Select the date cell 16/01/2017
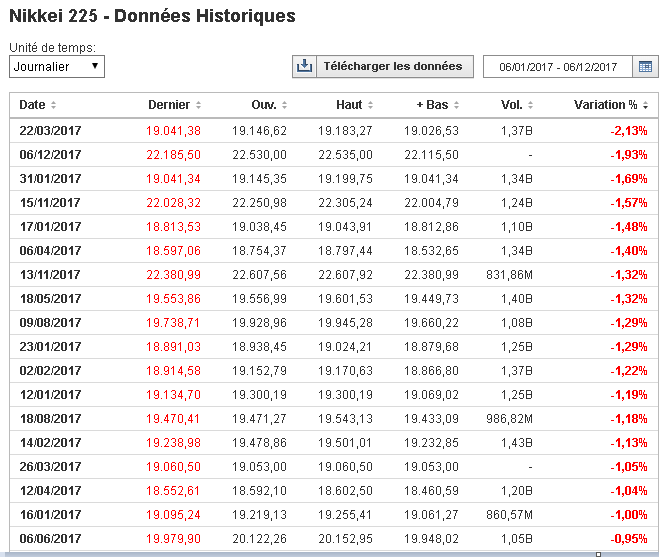This screenshot has width=659, height=557. [50, 514]
